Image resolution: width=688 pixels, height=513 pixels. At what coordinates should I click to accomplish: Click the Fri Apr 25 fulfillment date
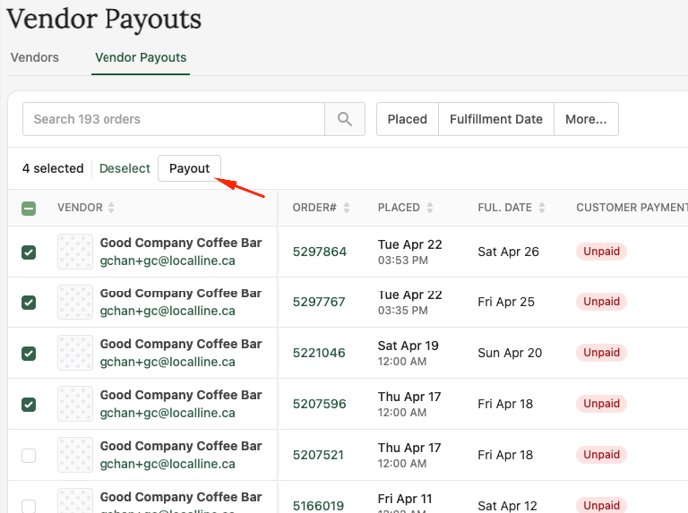coord(506,301)
